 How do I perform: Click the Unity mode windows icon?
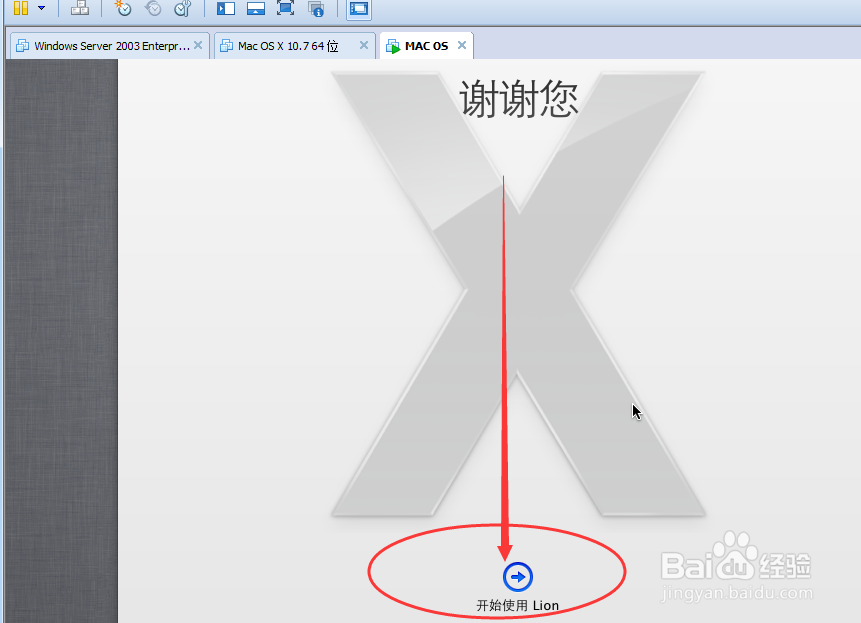316,8
